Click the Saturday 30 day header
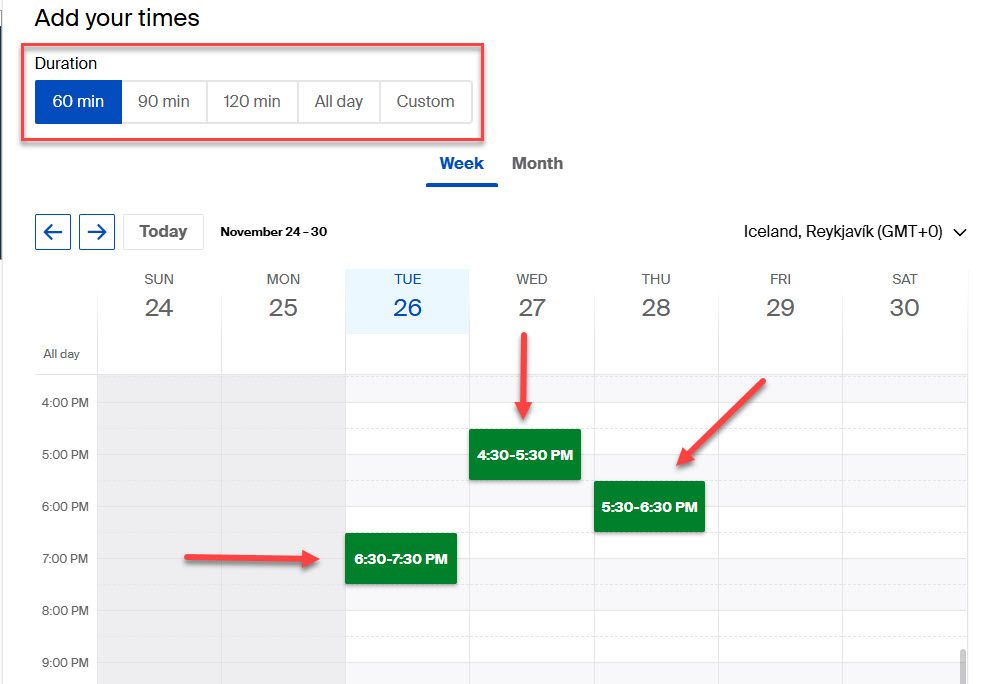The image size is (999, 684). tap(904, 298)
